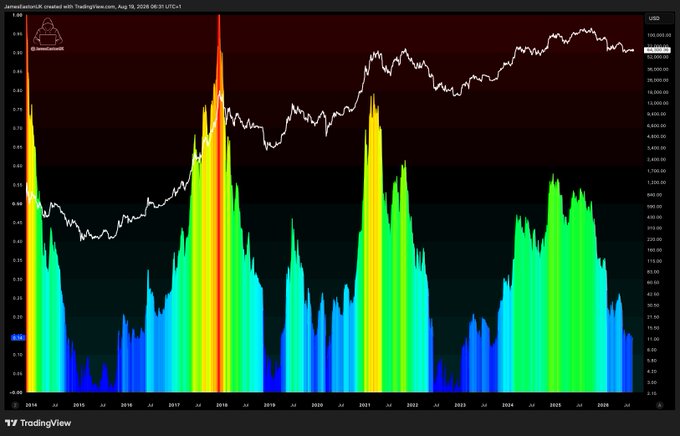The height and width of the screenshot is (436, 680).
Task: Click the 13,000.00 price axis label
Action: click(658, 103)
